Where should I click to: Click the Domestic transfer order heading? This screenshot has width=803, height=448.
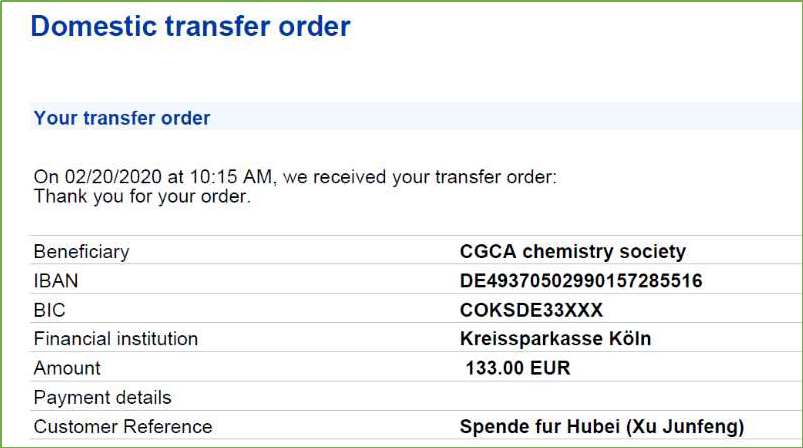point(191,27)
